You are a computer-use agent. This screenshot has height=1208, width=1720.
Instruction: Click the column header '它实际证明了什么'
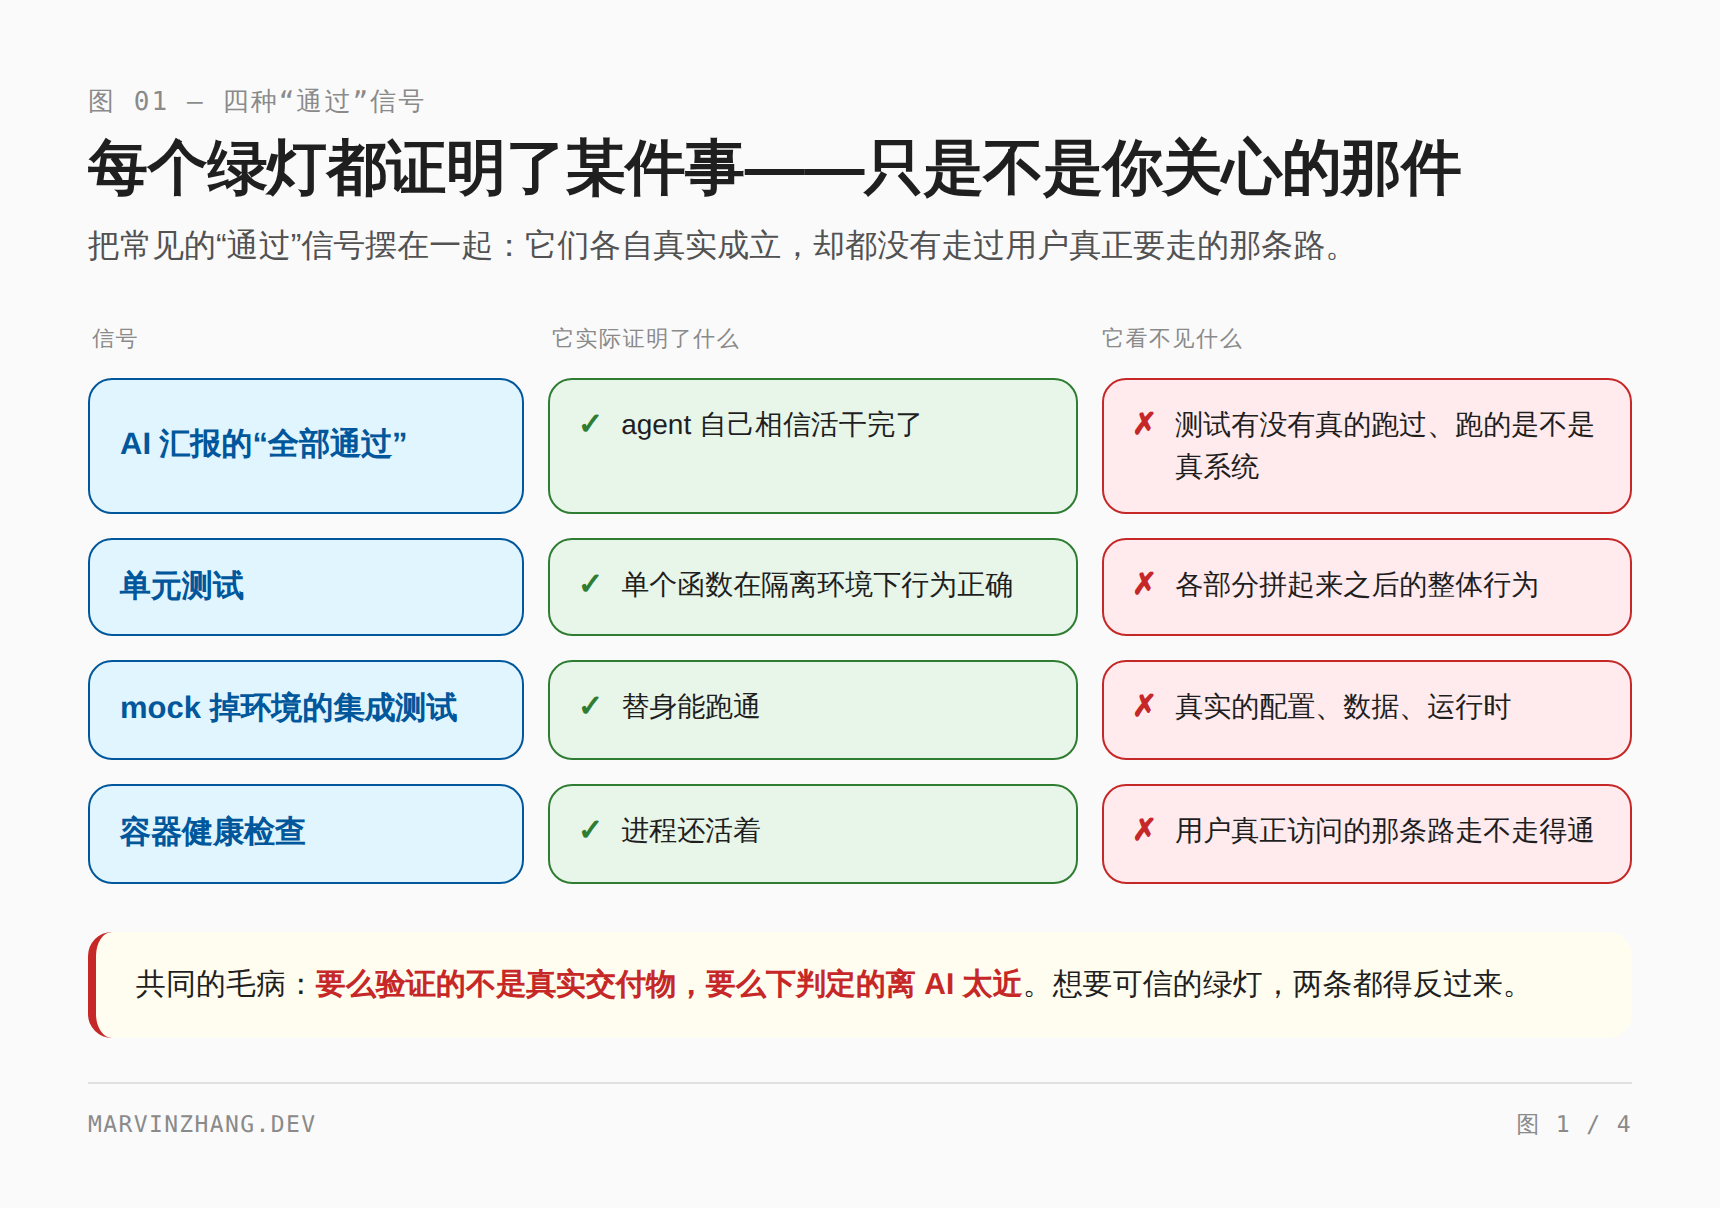point(645,339)
